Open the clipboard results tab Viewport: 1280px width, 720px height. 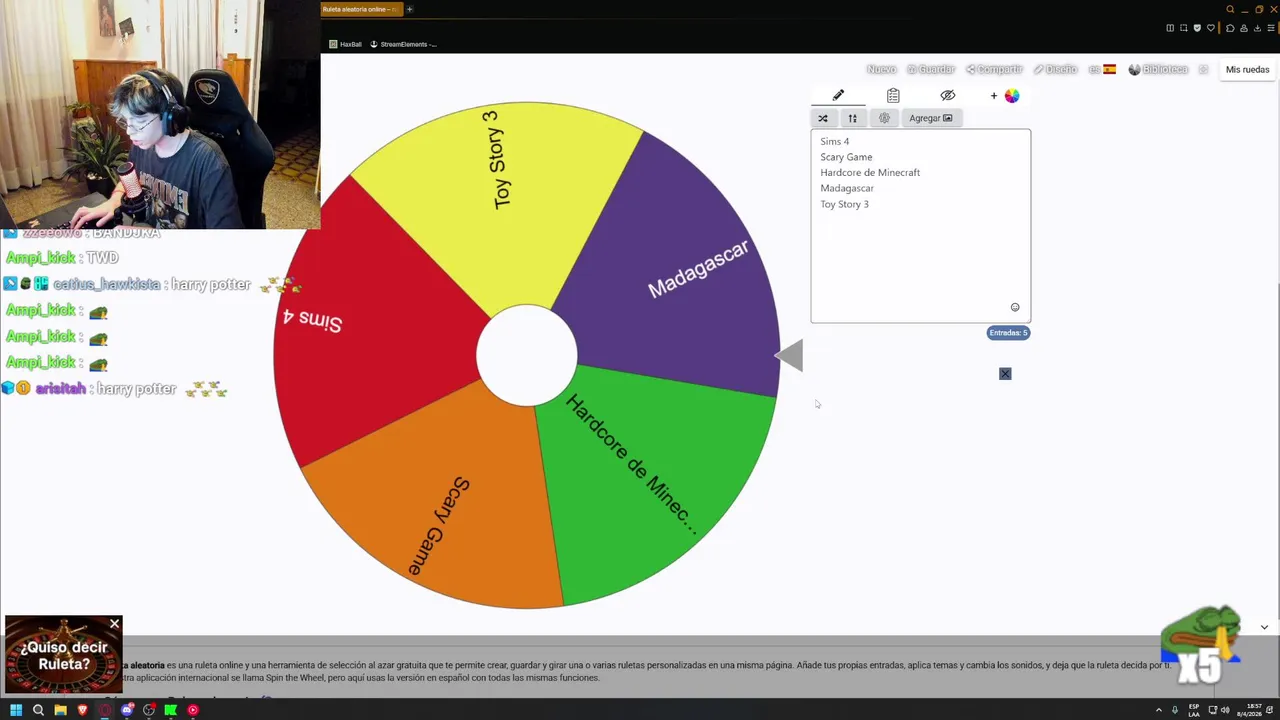click(x=893, y=96)
